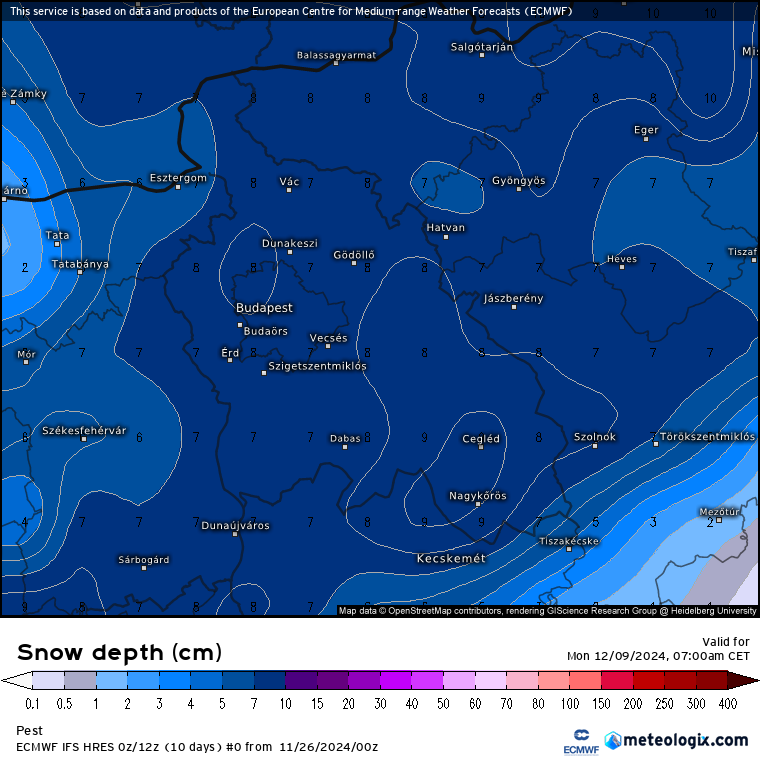
Task: Click the ECMWF logo at bottom right
Action: (580, 742)
